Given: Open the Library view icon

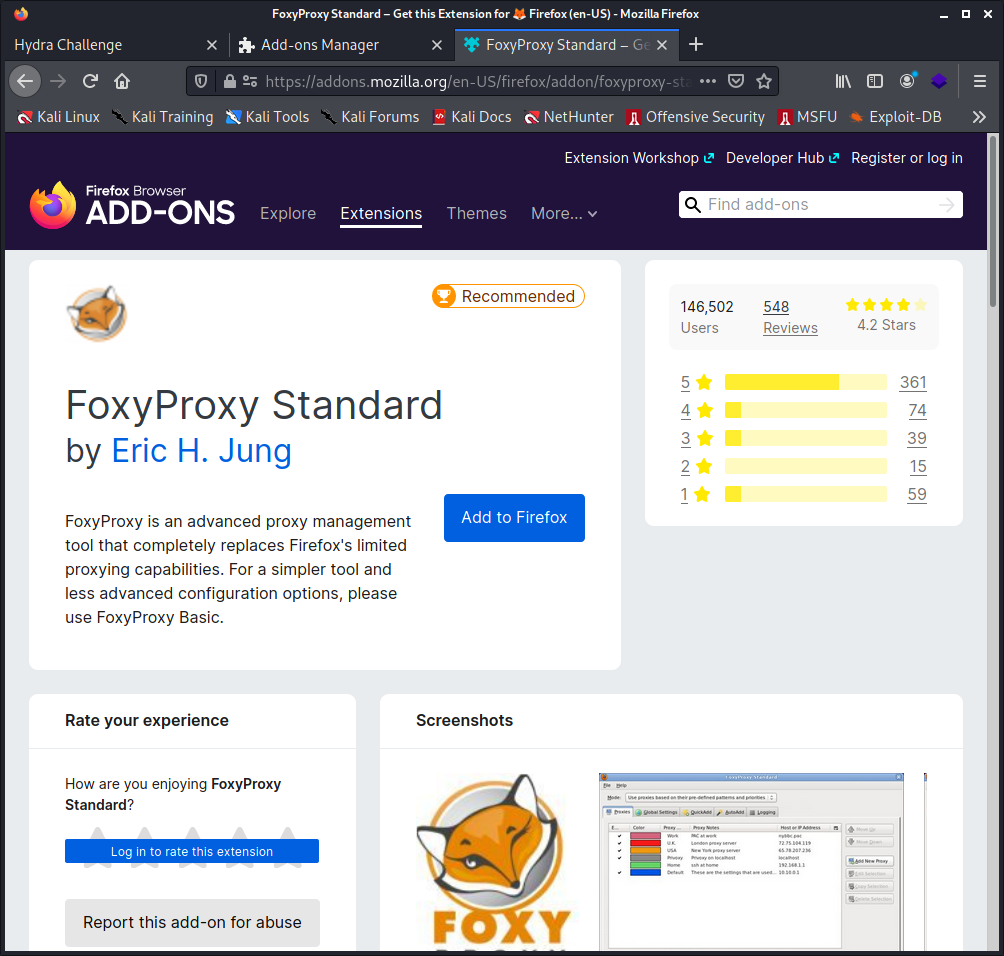Looking at the screenshot, I should tap(843, 81).
